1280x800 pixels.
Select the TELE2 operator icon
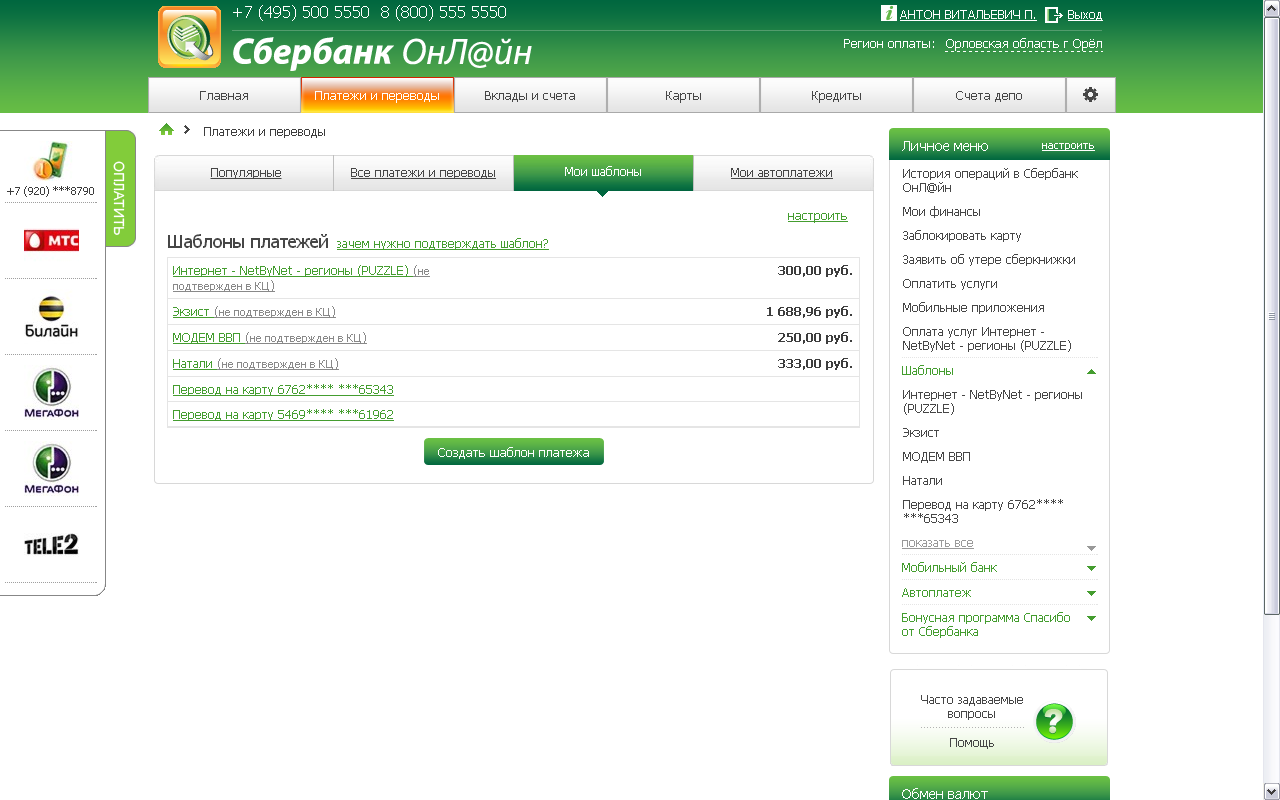[51, 544]
